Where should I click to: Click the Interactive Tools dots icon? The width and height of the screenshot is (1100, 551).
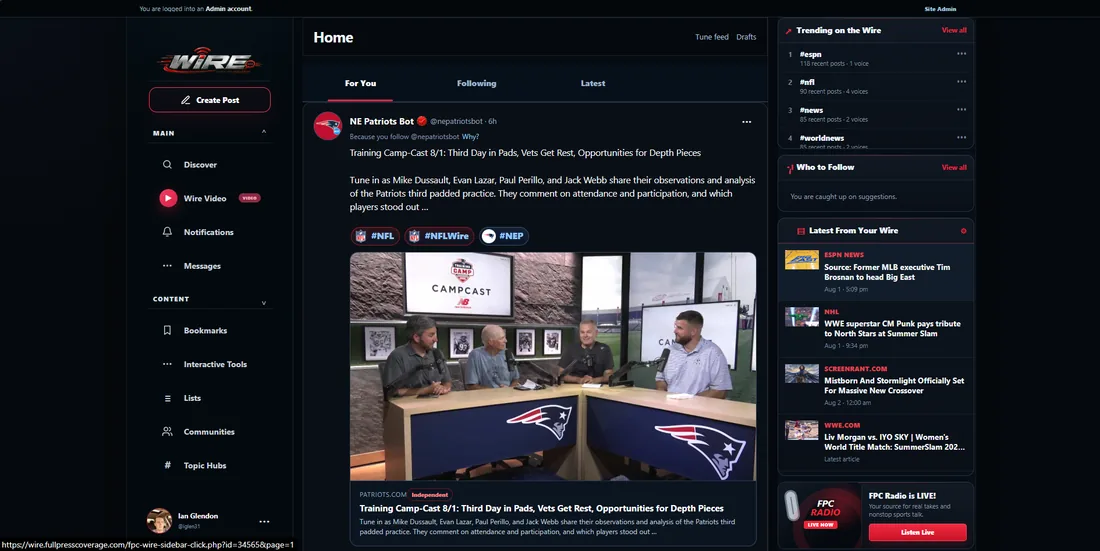pyautogui.click(x=167, y=364)
